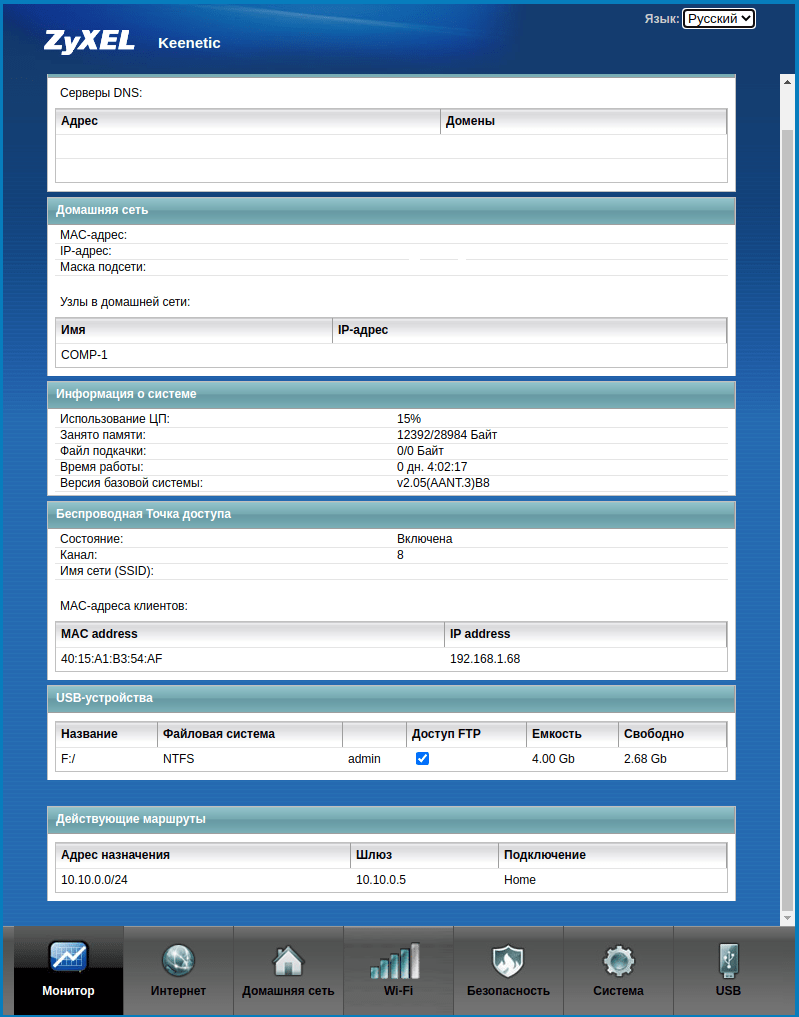The height and width of the screenshot is (1017, 799).
Task: Click the route destination 10.10.0.0/24
Action: (x=94, y=880)
